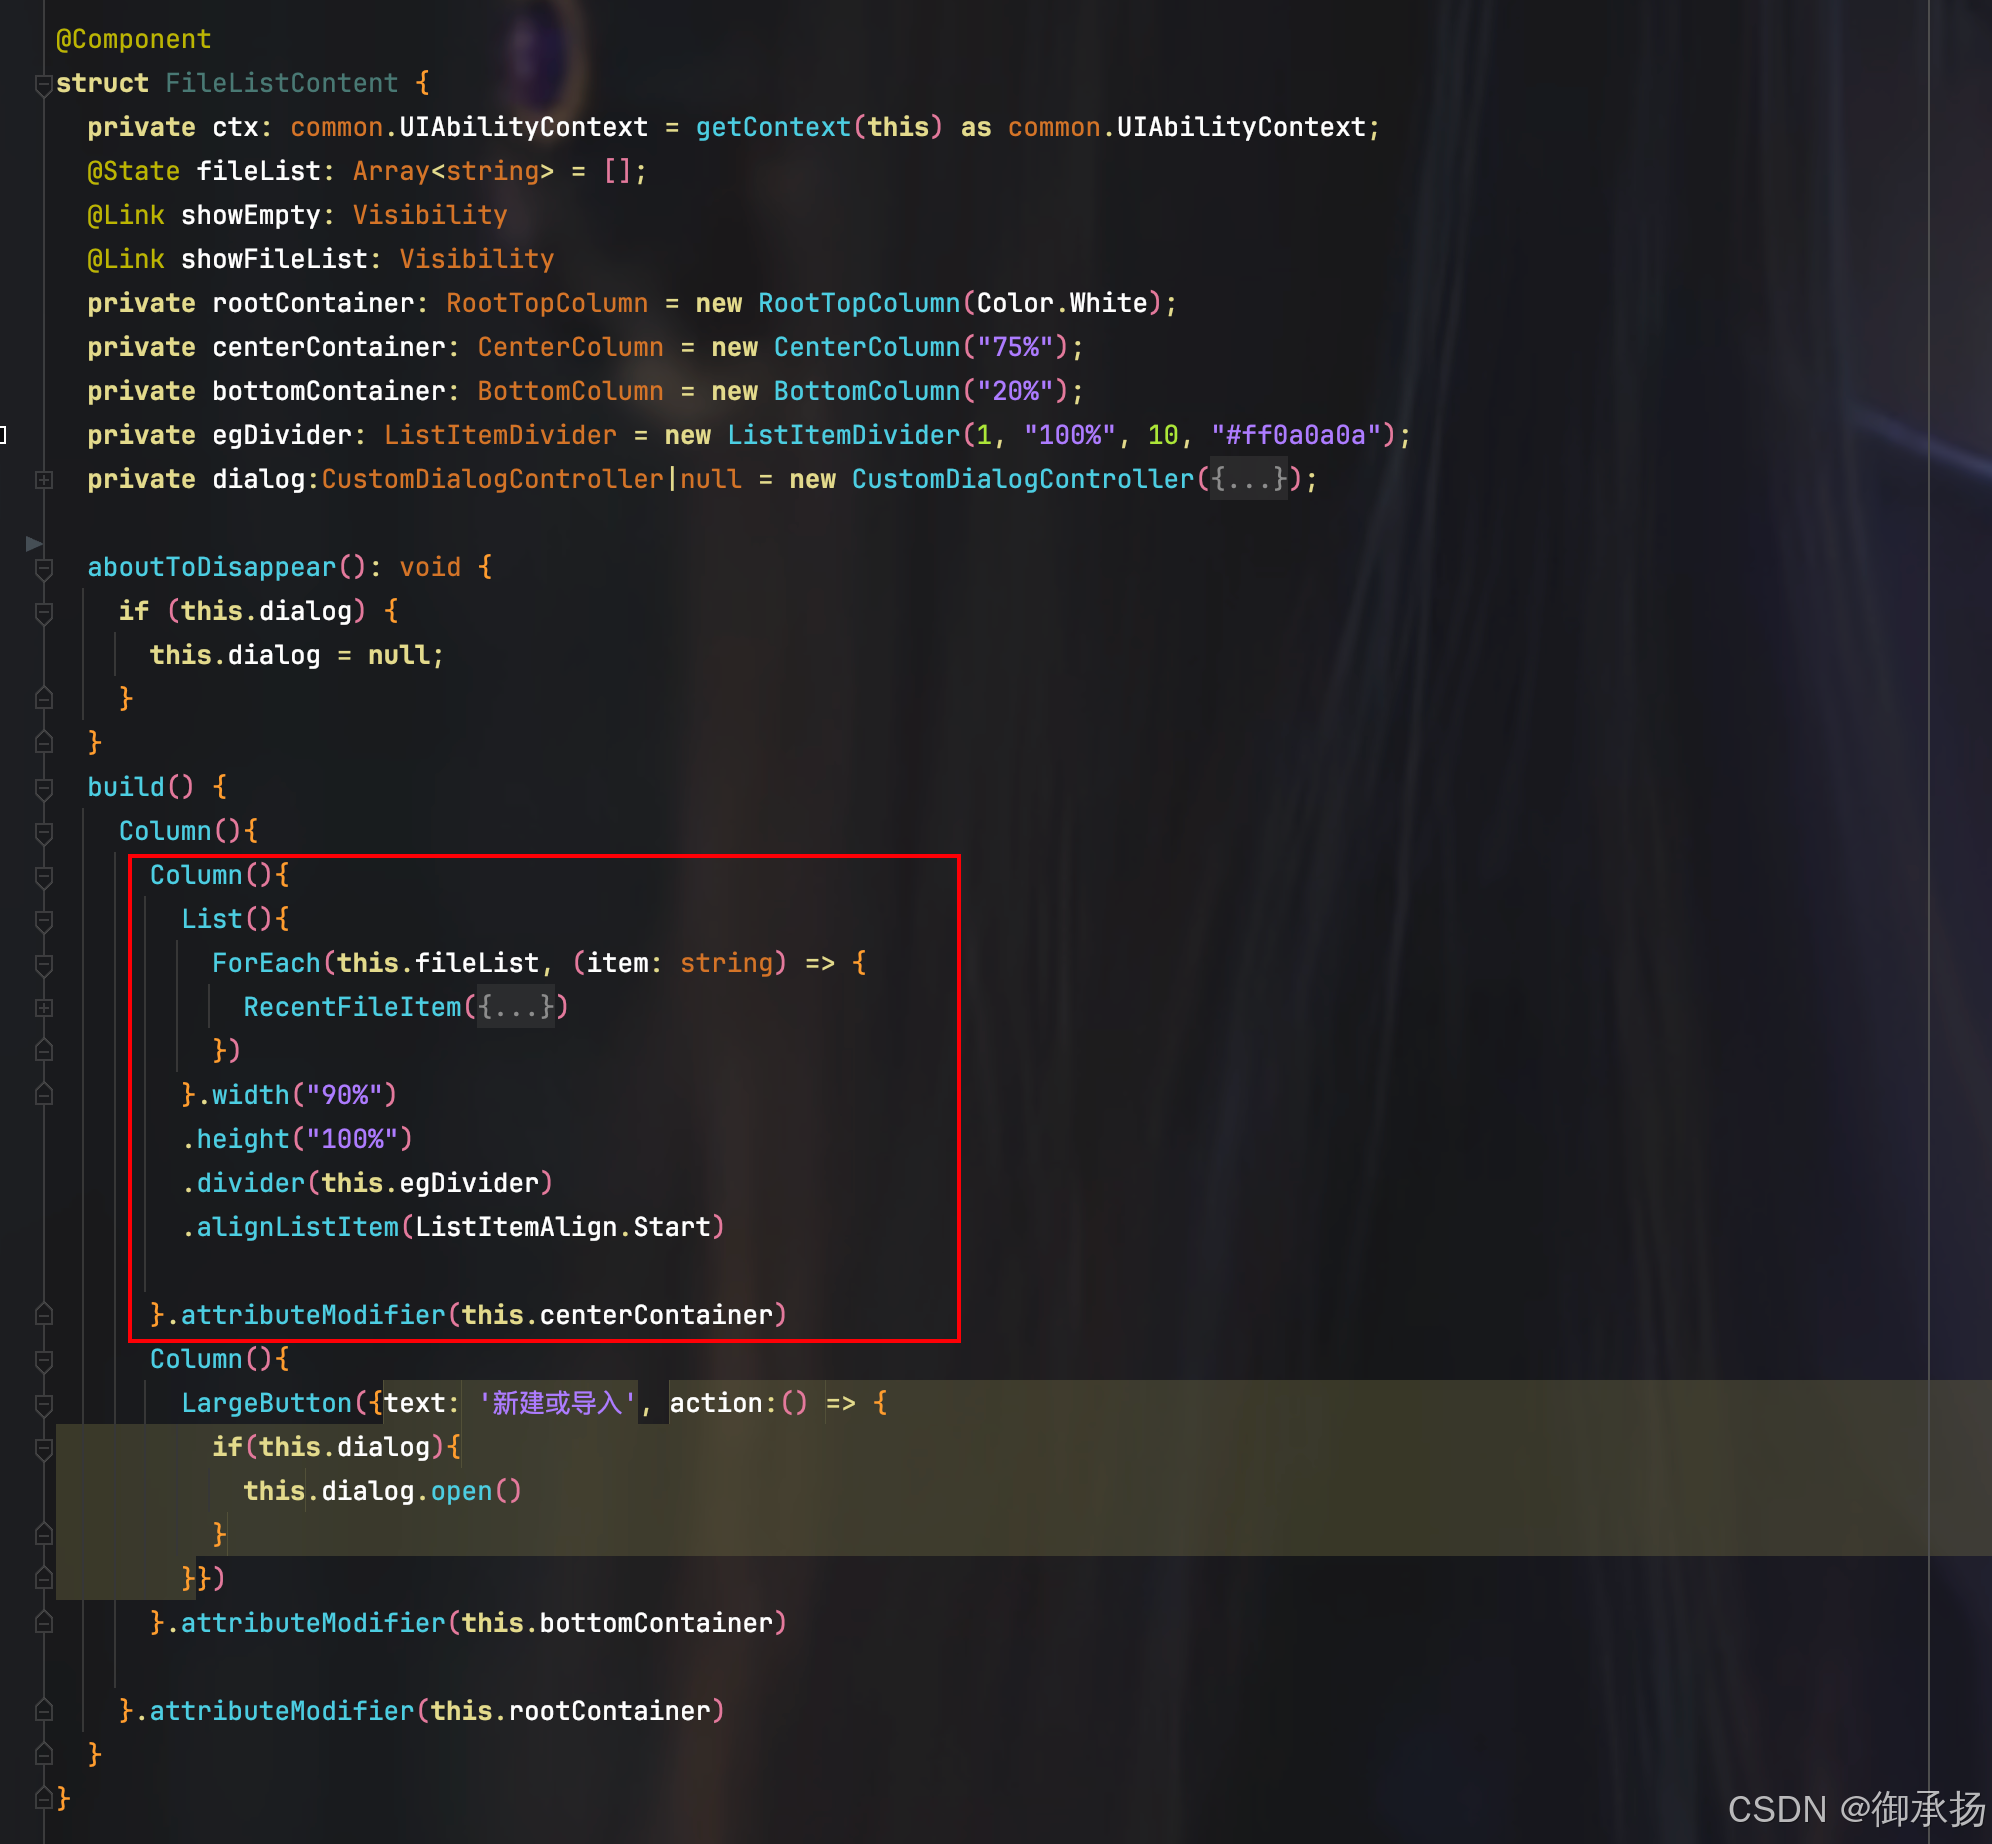Collapse the struct FileListContent fold marker
The height and width of the screenshot is (1844, 1992).
point(43,85)
